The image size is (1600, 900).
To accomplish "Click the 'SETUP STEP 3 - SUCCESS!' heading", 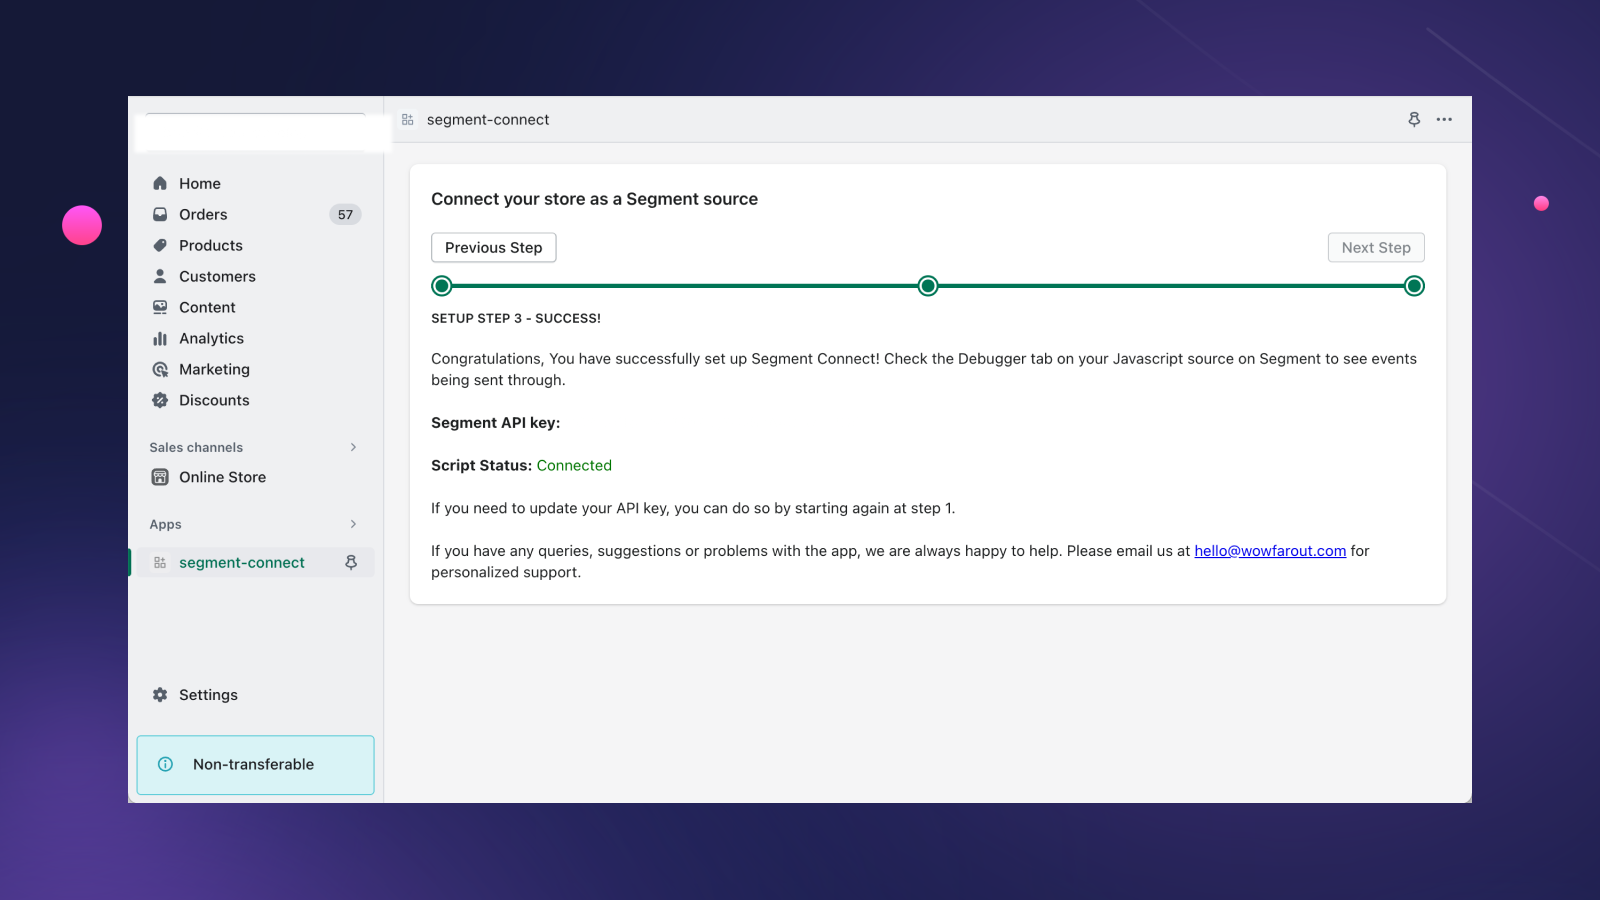I will 516,318.
